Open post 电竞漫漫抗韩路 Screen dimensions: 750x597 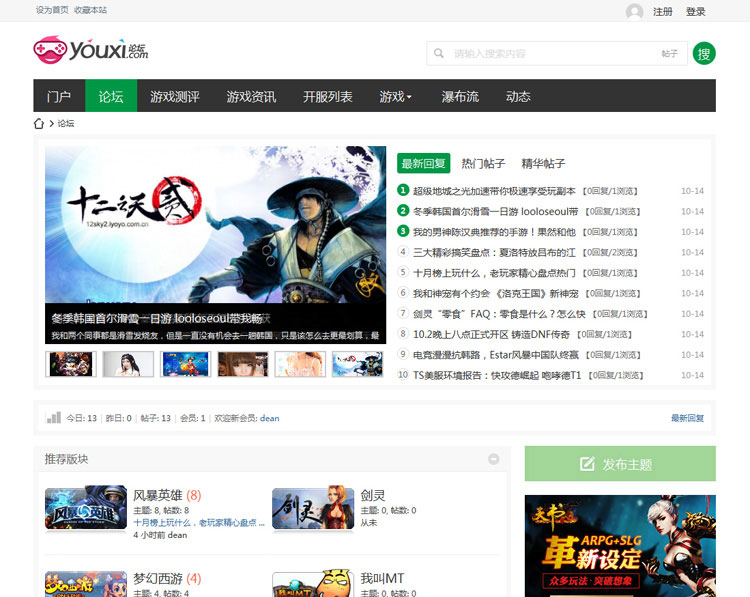click(496, 355)
